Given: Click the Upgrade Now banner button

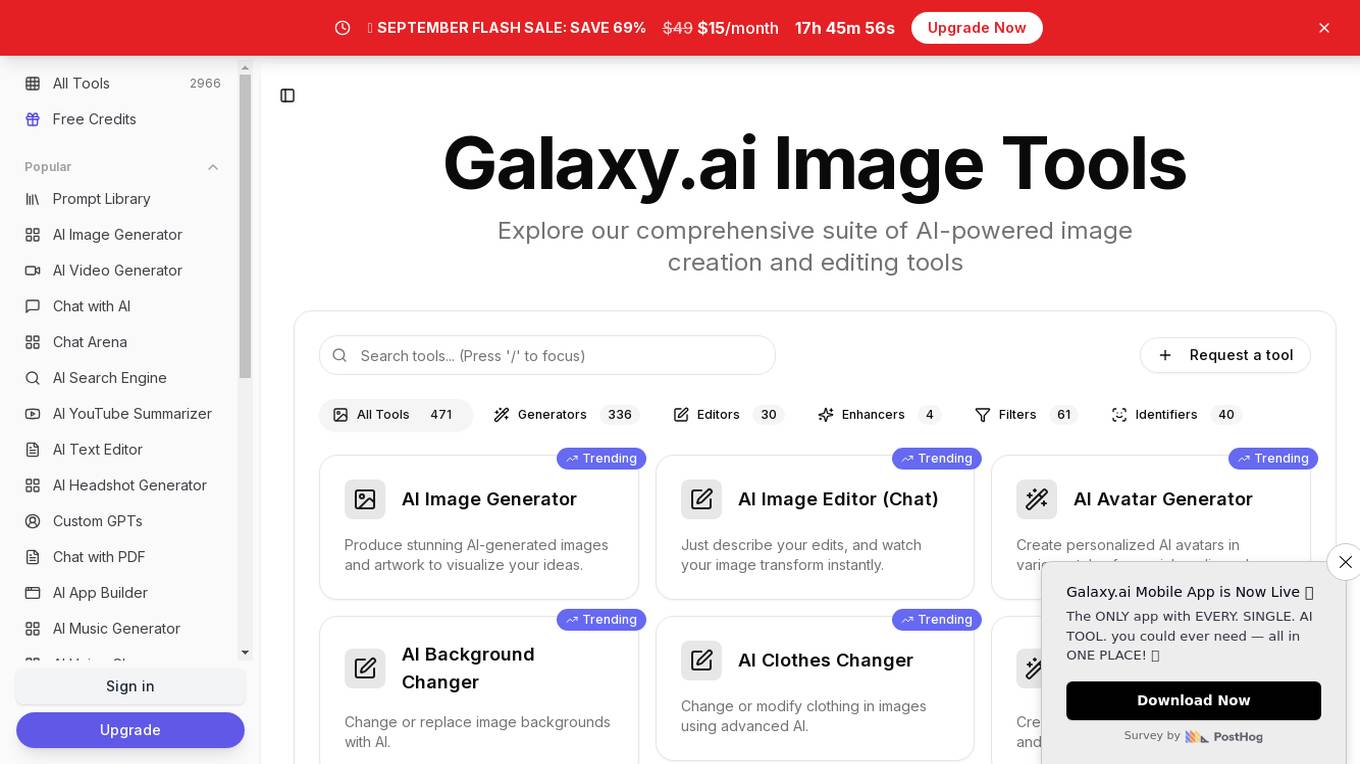Looking at the screenshot, I should pos(977,28).
